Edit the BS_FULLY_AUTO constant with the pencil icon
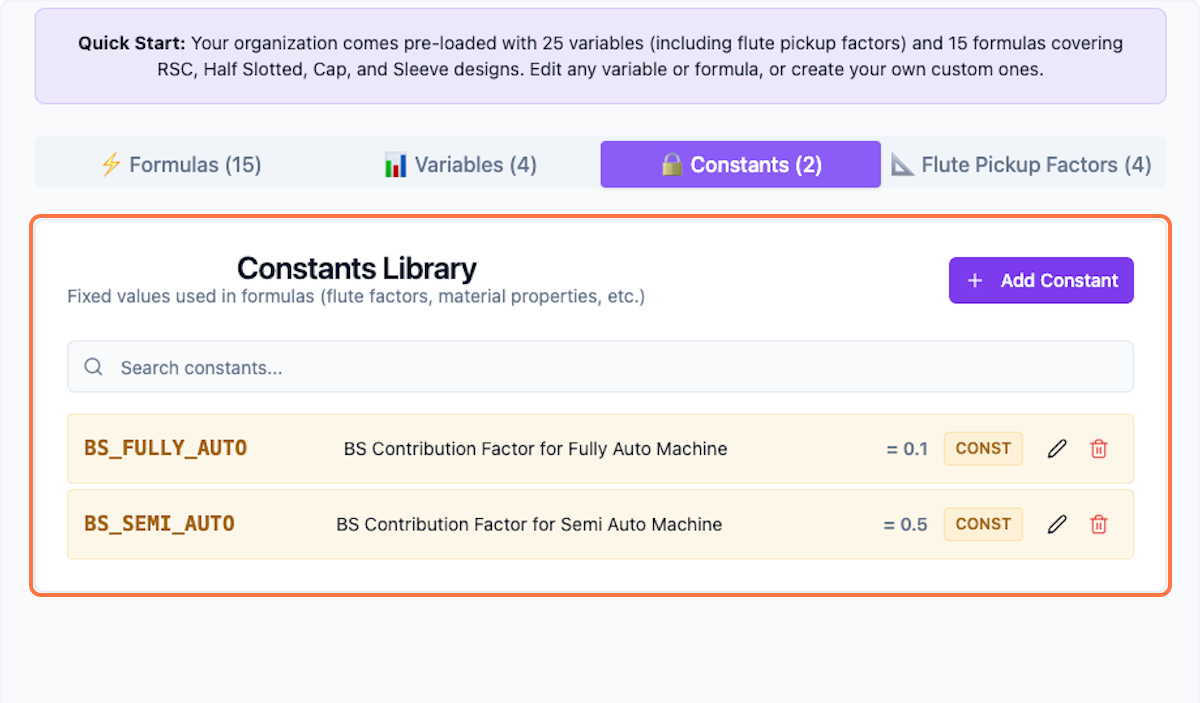Image resolution: width=1200 pixels, height=703 pixels. click(1057, 448)
